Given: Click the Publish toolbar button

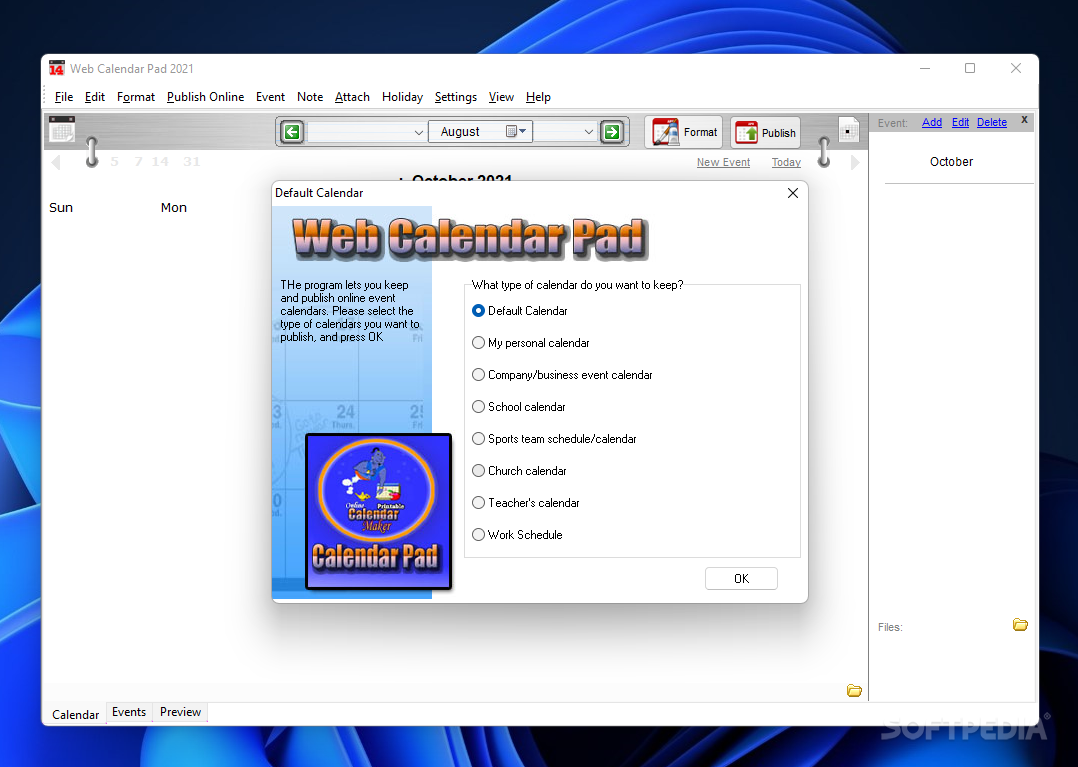Looking at the screenshot, I should point(765,133).
